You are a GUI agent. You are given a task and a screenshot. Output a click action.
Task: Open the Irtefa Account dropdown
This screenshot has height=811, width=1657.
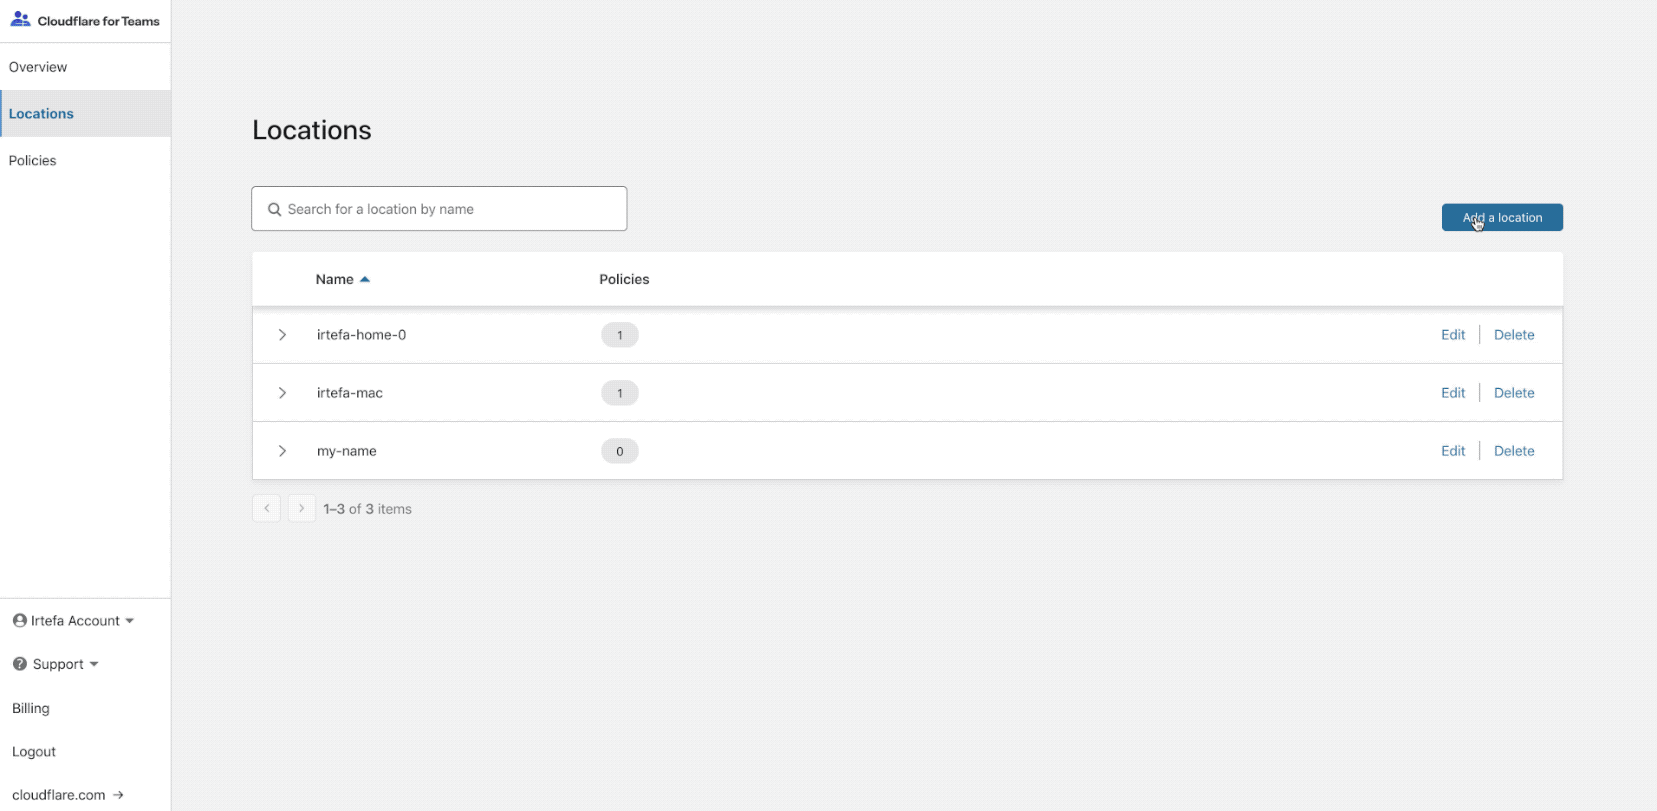(x=73, y=621)
